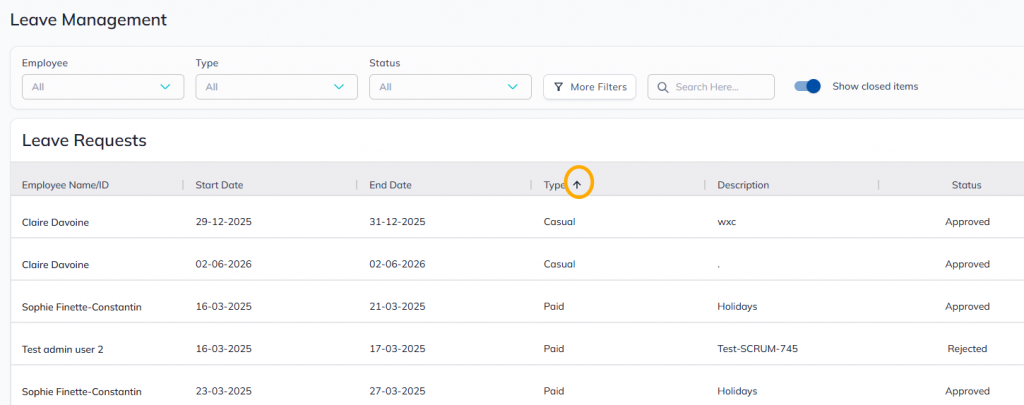Image resolution: width=1024 pixels, height=405 pixels.
Task: Click end date 21-03-2025
Action: tap(397, 306)
